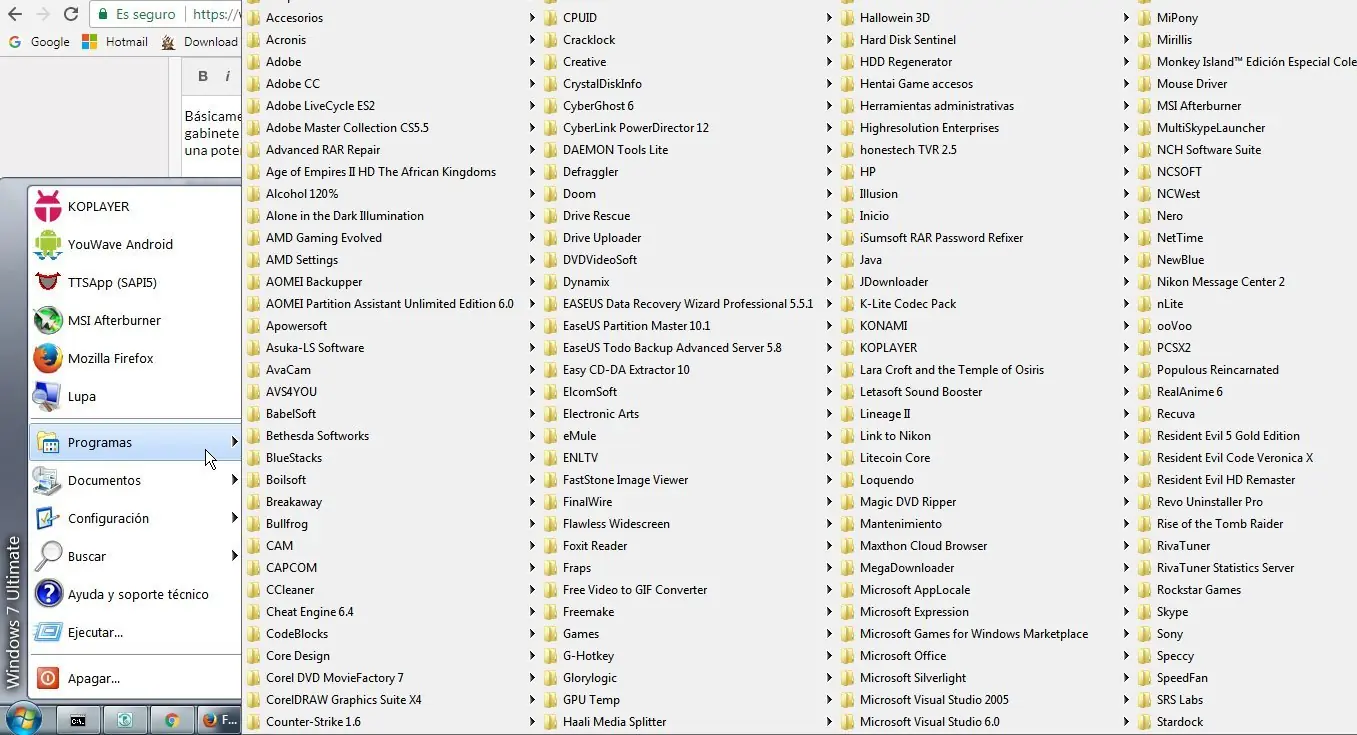Select Buscar in the Start menu
The width and height of the screenshot is (1357, 735).
[x=135, y=556]
